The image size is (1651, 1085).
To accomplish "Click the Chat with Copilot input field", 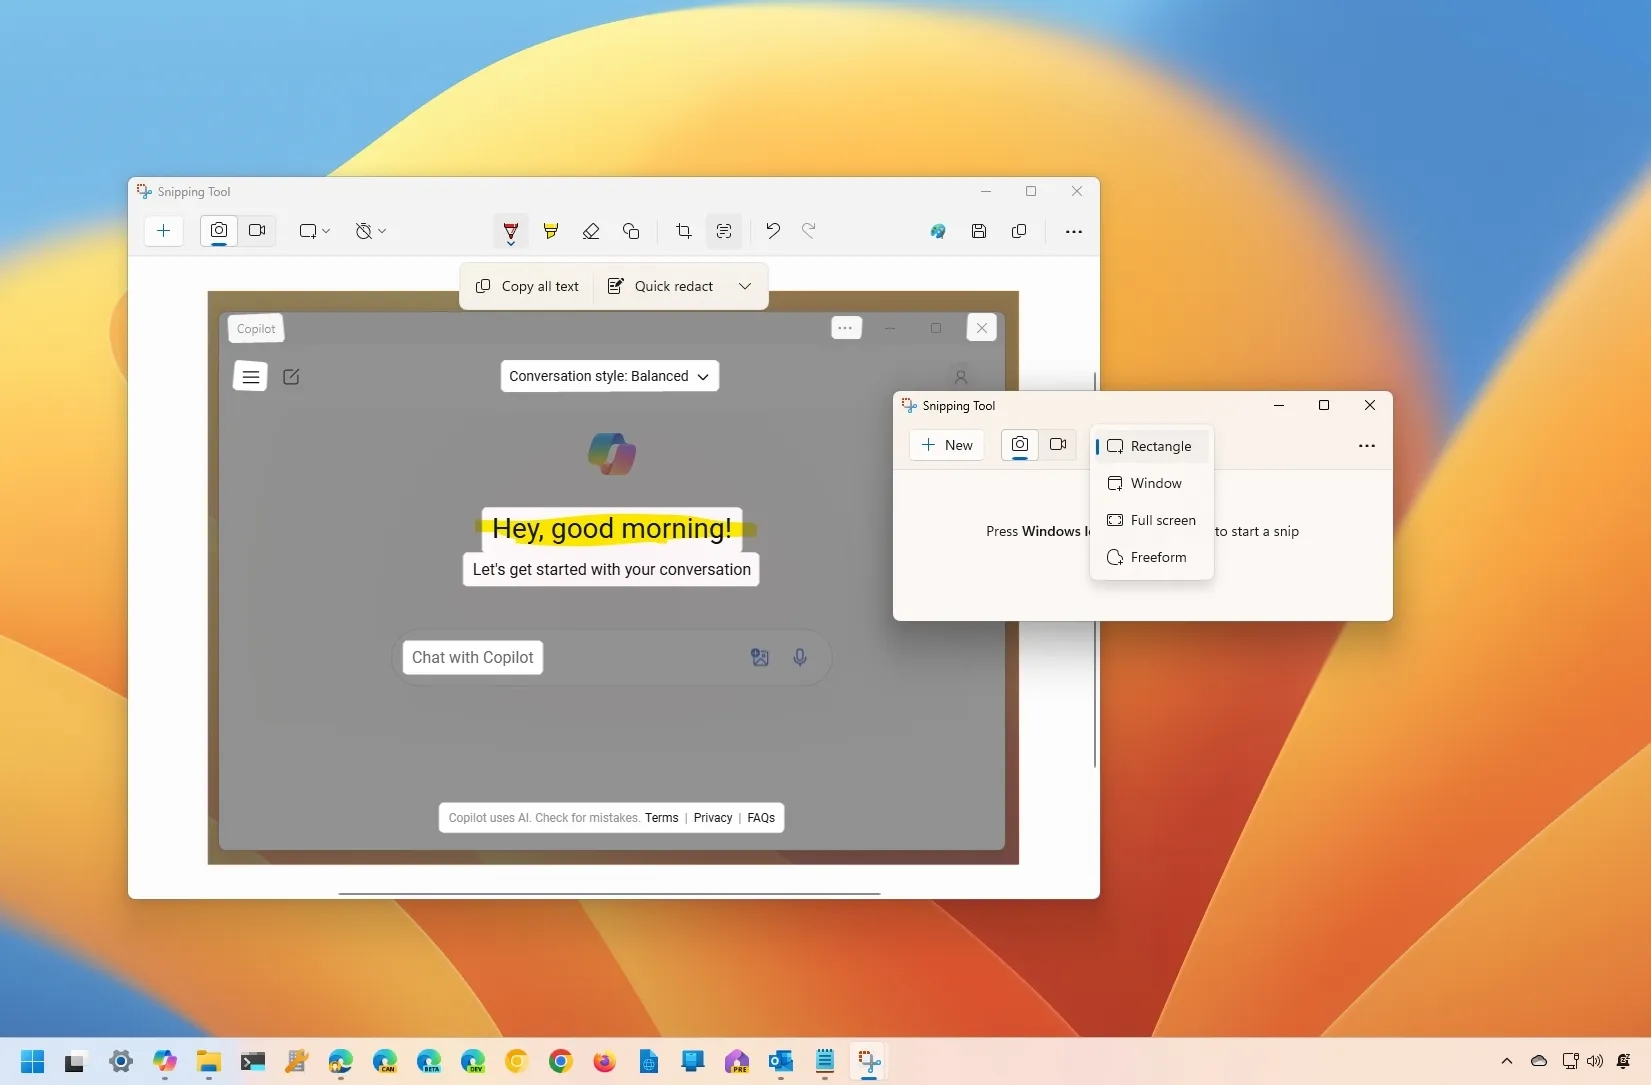I will point(472,657).
